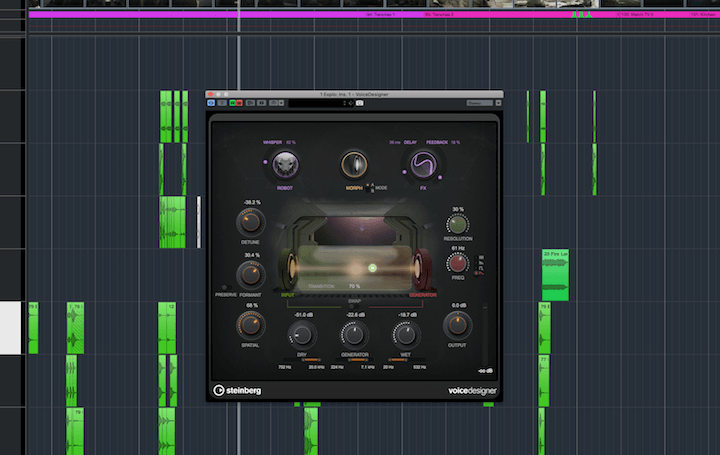Screen dimensions: 720x455
Task: Click the Detune -38.2 % value
Action: 252,202
